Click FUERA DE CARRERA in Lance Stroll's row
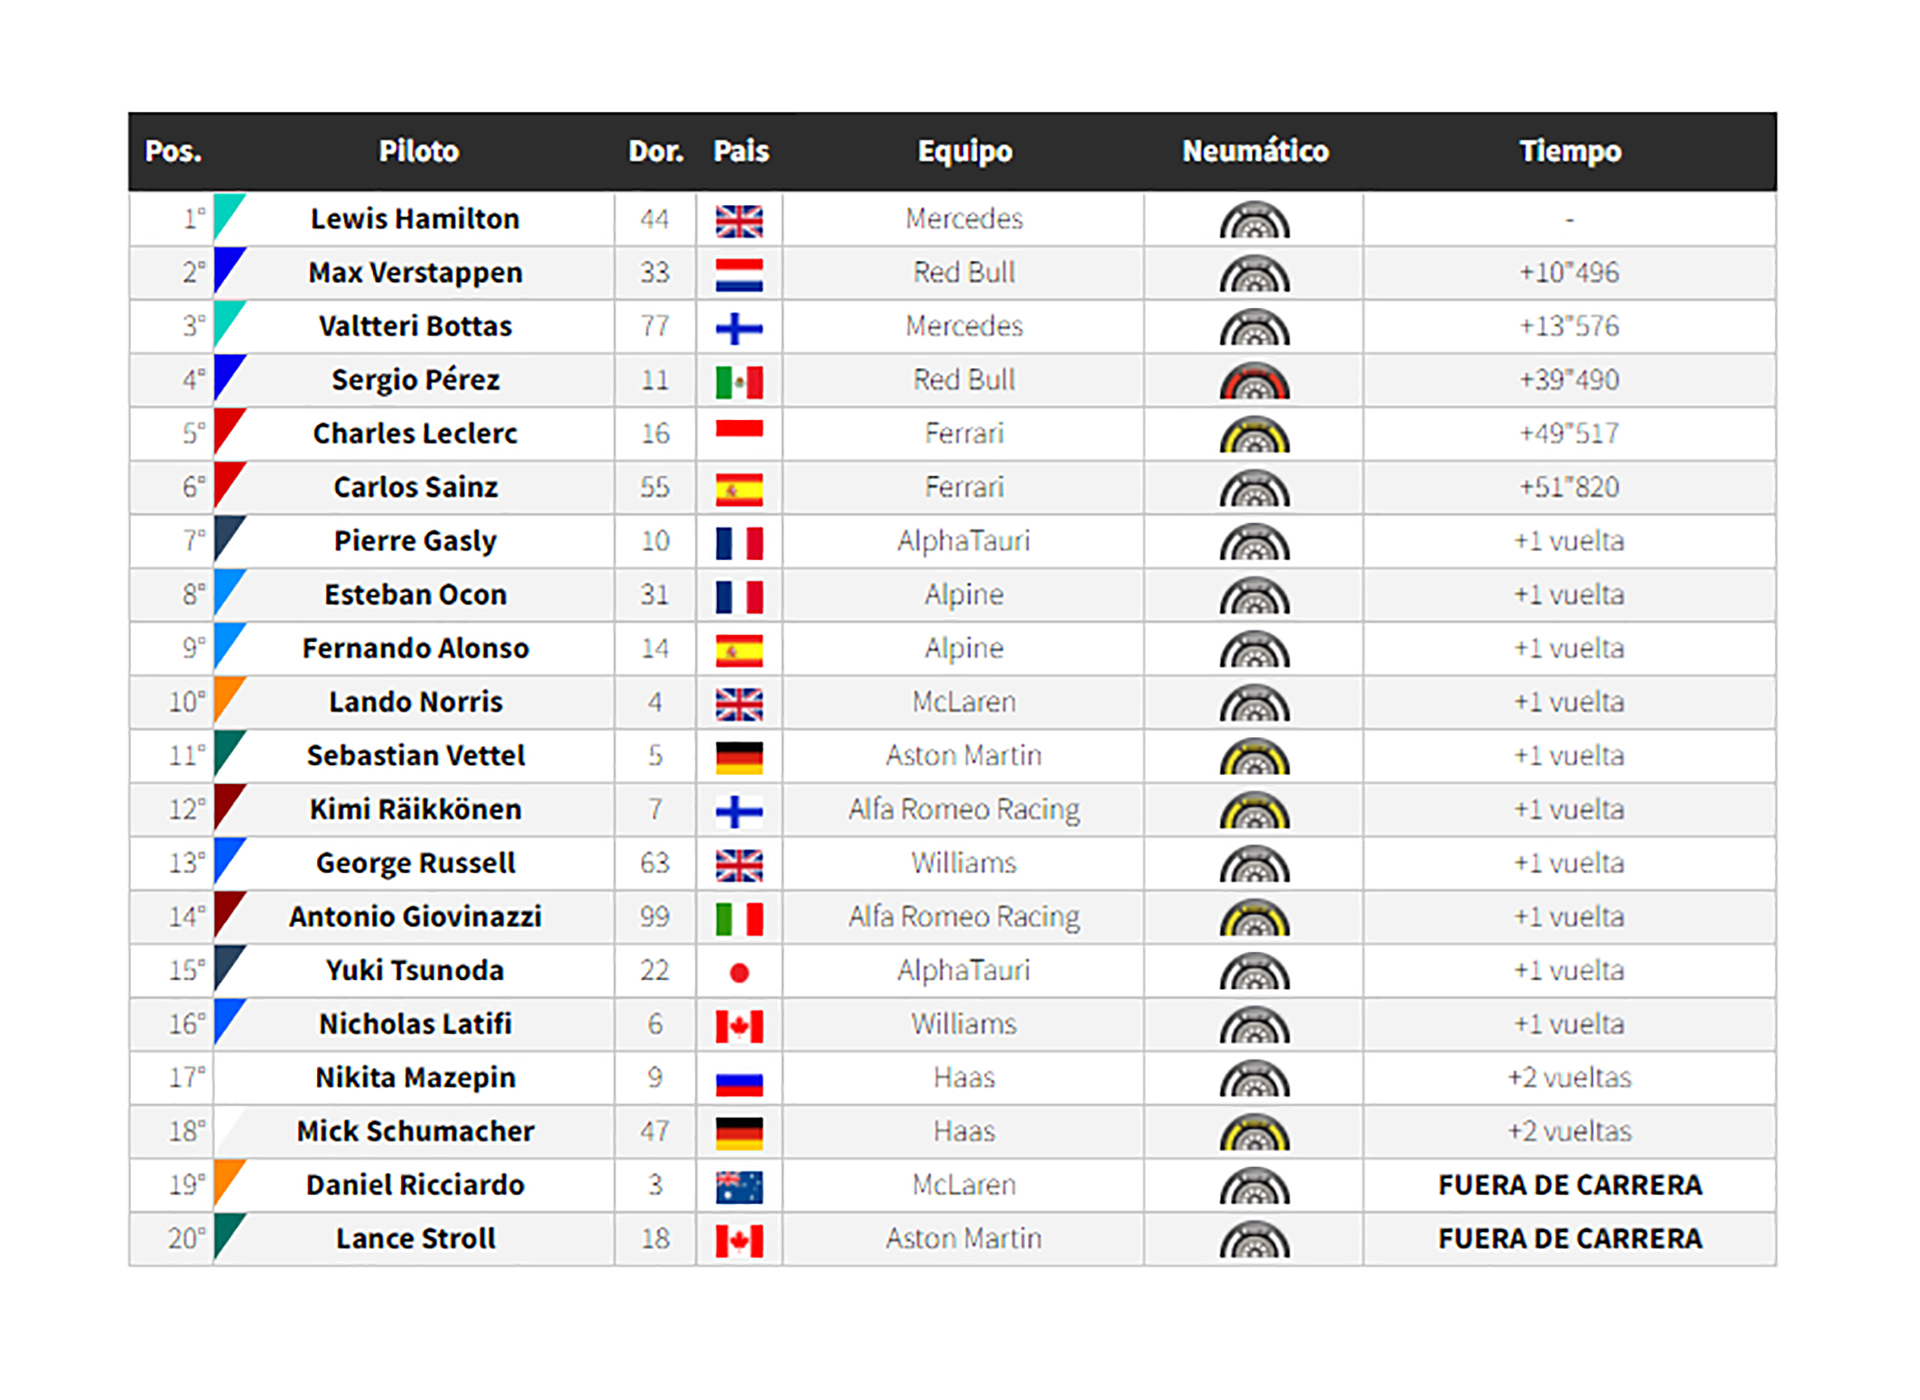Viewport: 1920px width, 1400px height. click(x=1569, y=1239)
